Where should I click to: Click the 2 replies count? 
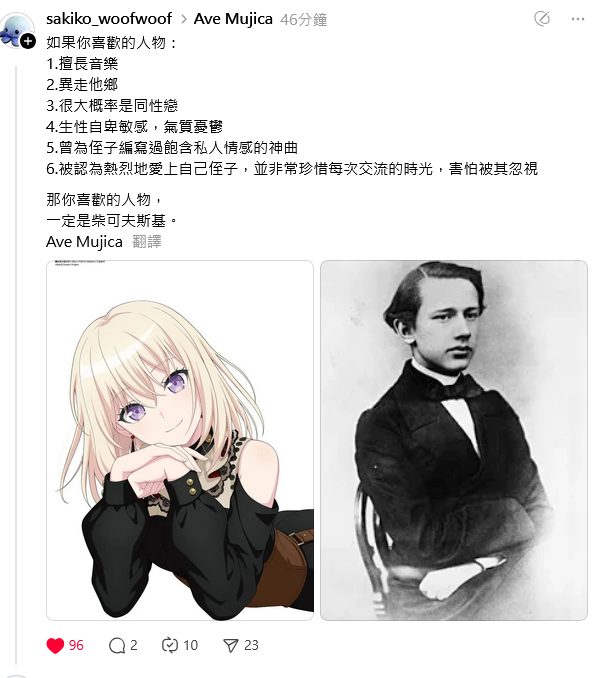click(134, 646)
